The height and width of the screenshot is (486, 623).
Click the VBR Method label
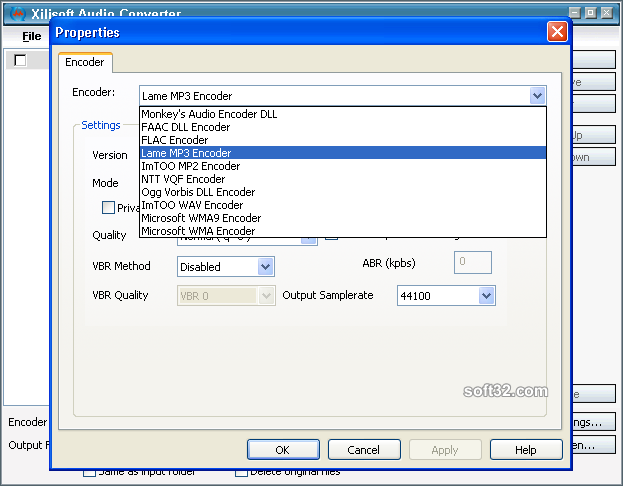click(121, 266)
